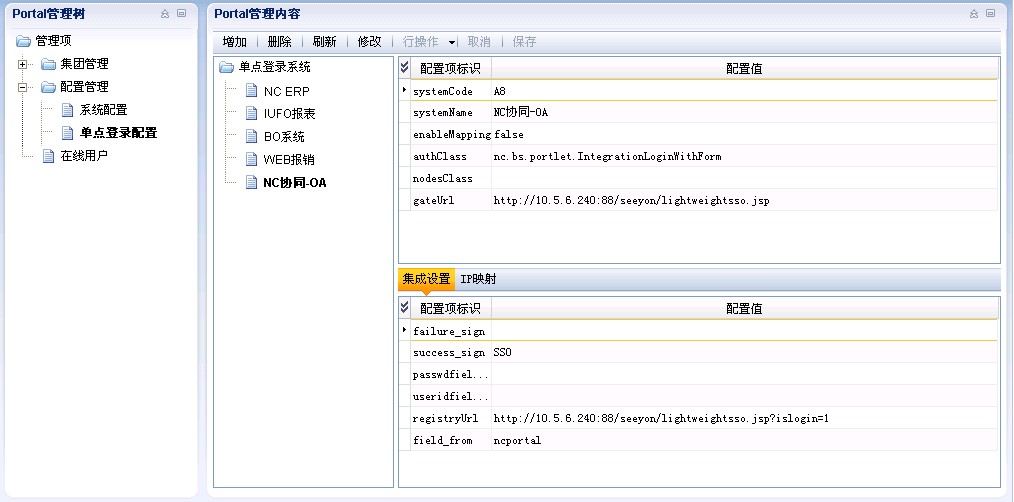Screen dimensions: 1014x502
Task: Click the enableMapping value false
Action: click(508, 135)
